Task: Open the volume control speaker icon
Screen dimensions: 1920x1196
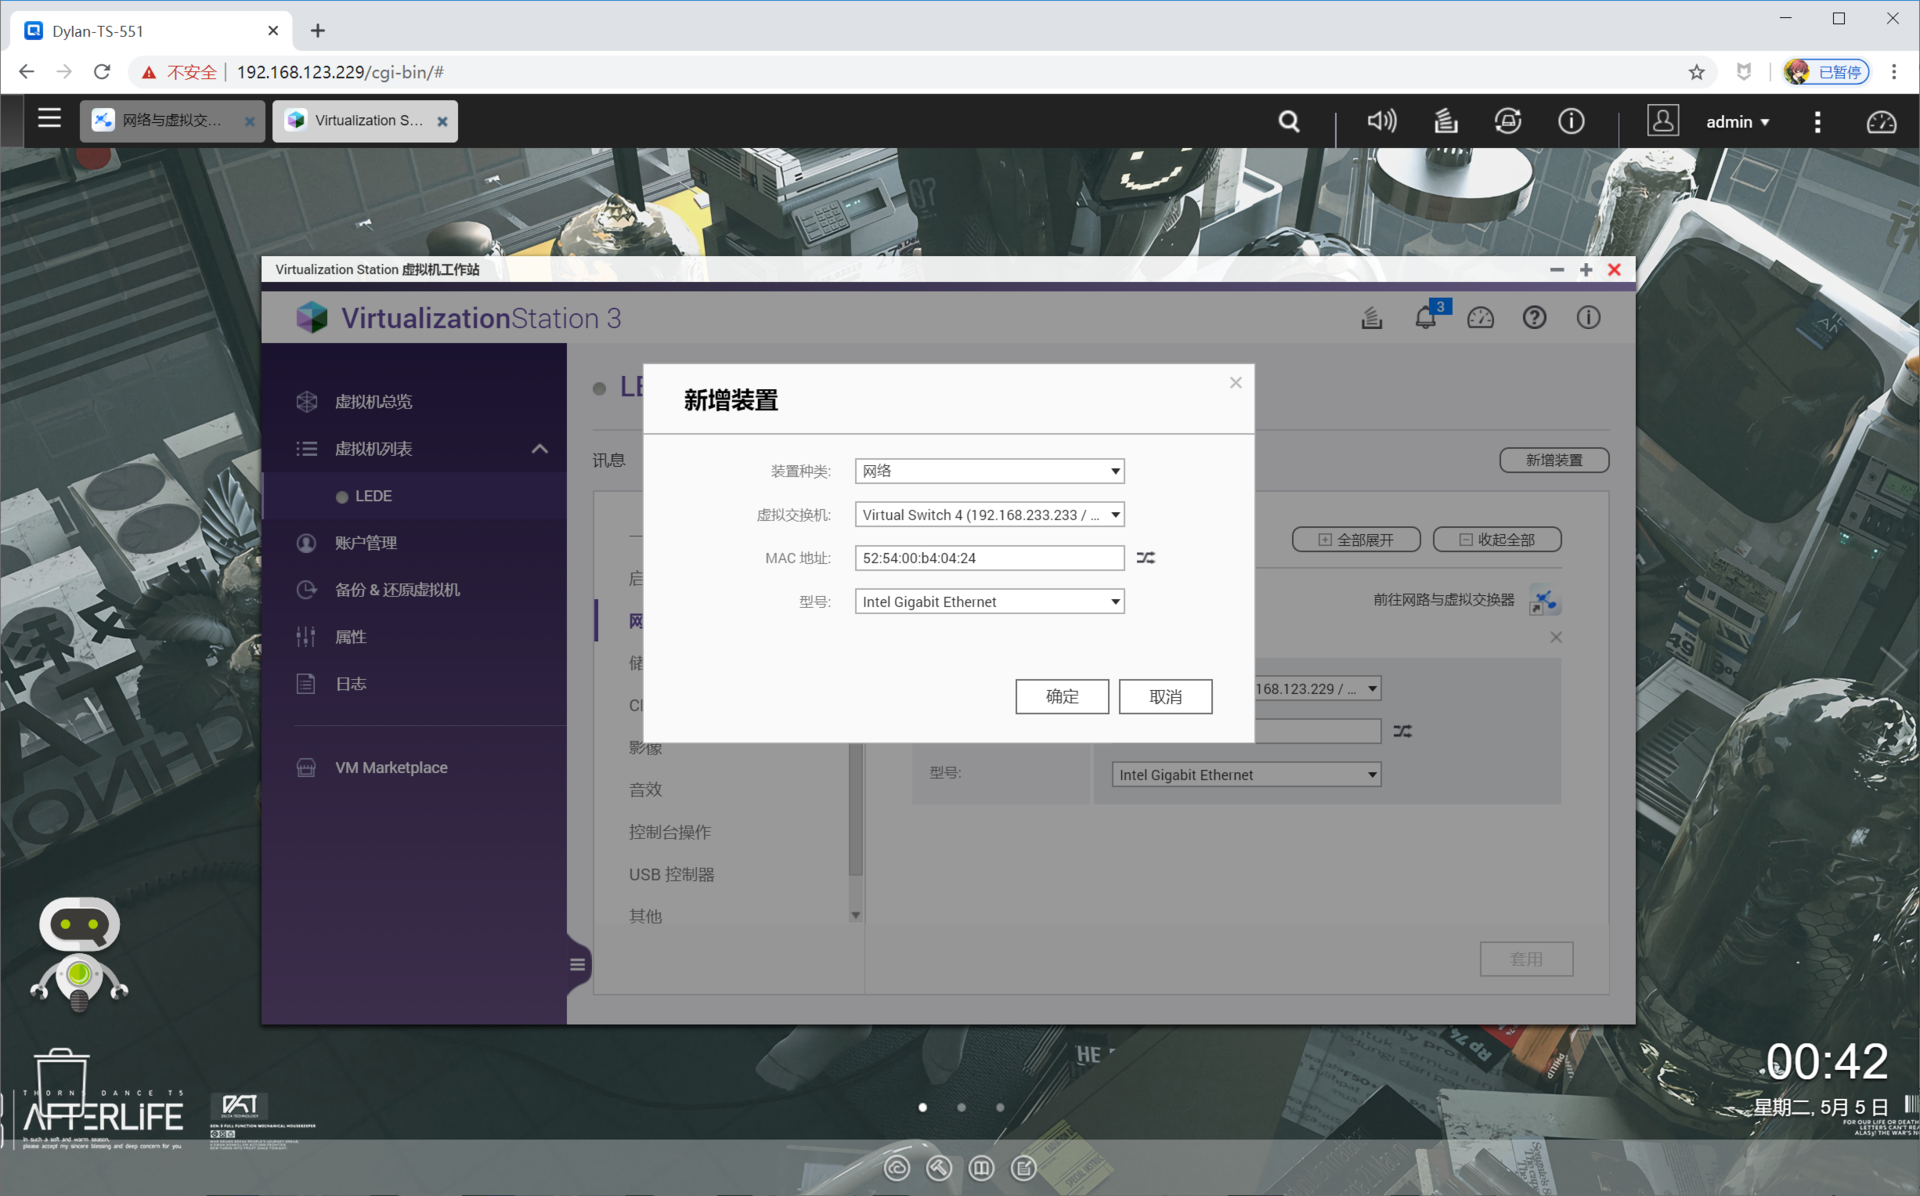Action: pos(1381,122)
